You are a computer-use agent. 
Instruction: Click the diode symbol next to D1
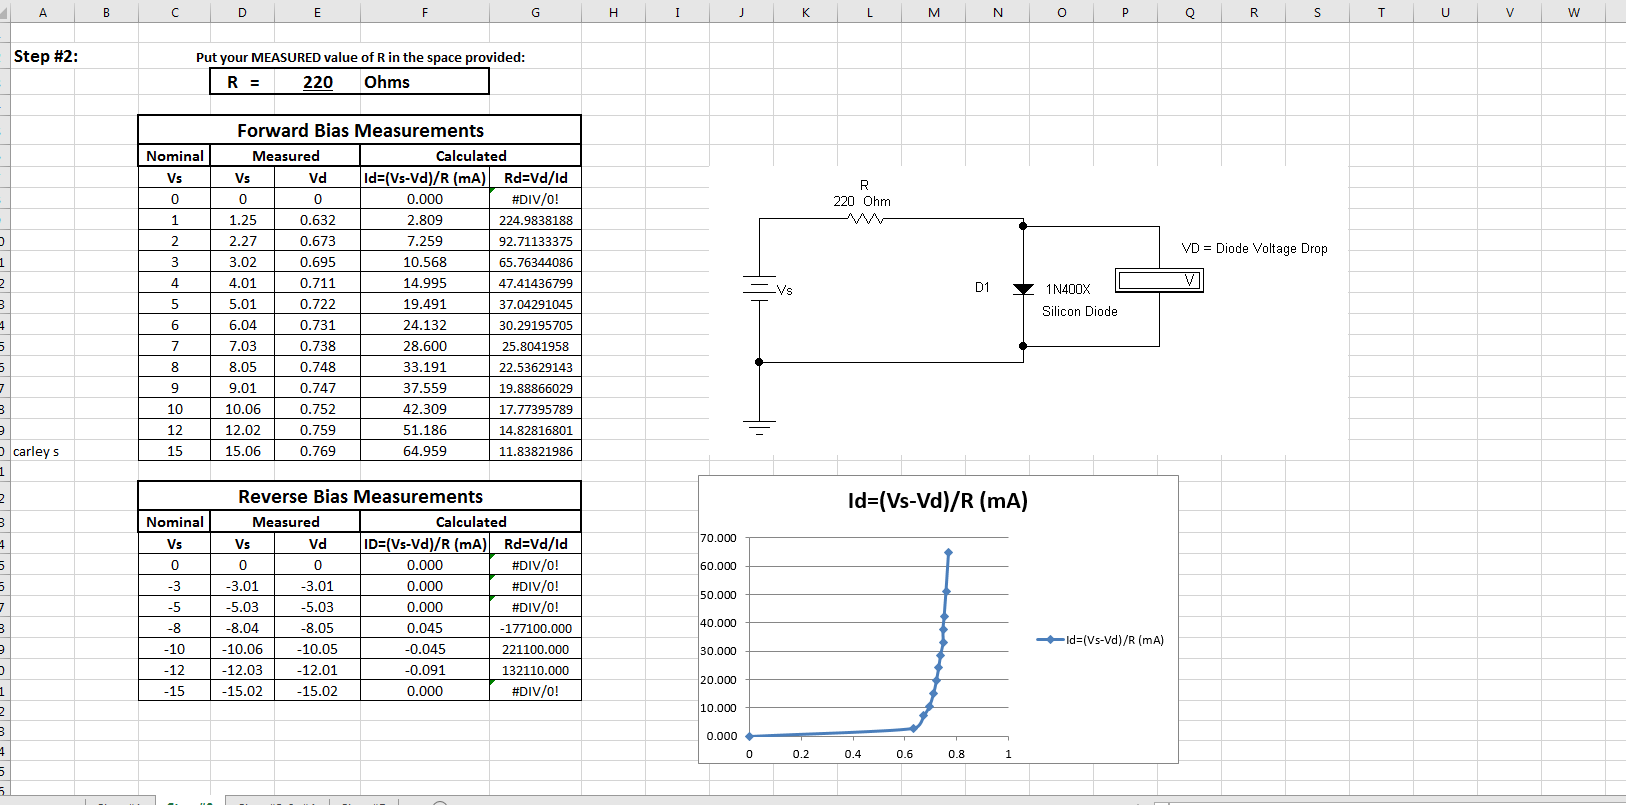1023,289
